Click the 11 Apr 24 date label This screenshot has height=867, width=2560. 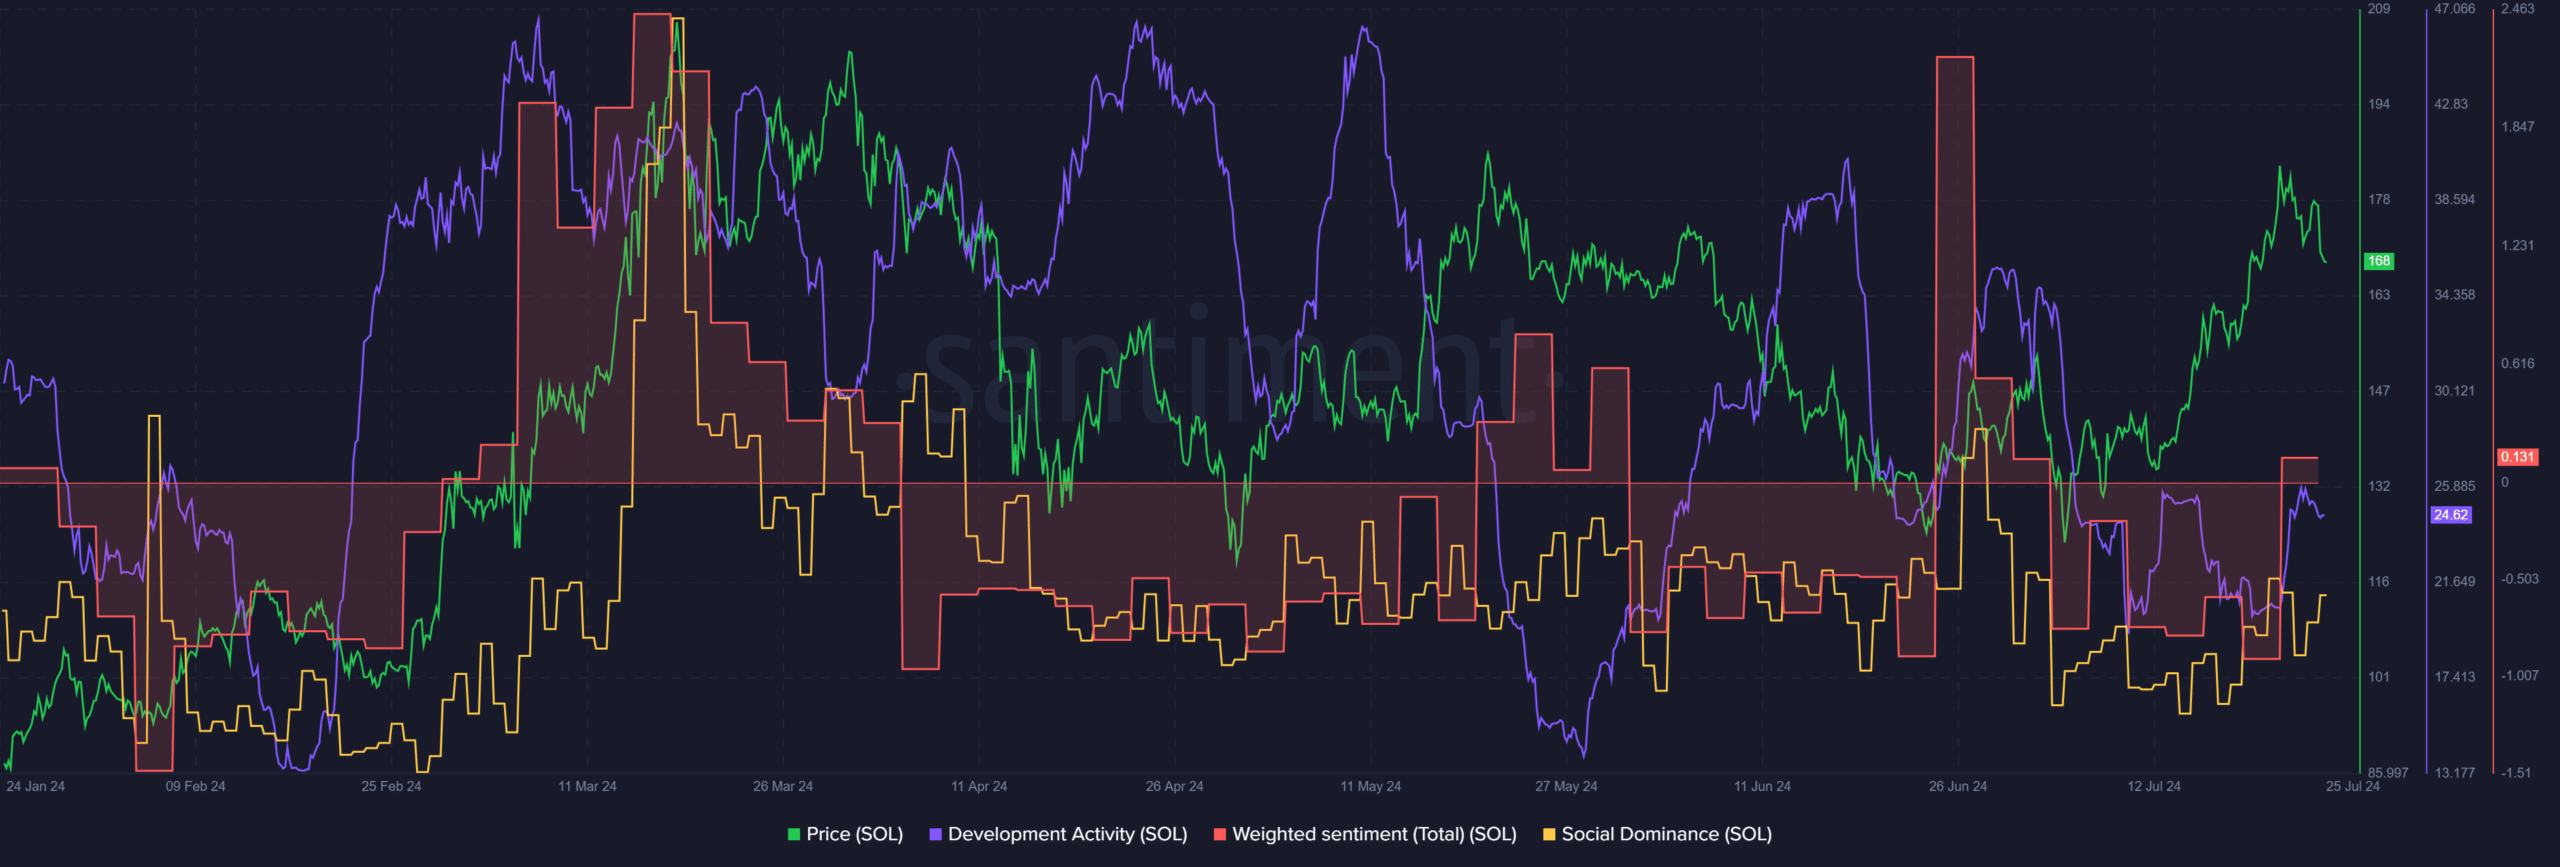[x=979, y=787]
